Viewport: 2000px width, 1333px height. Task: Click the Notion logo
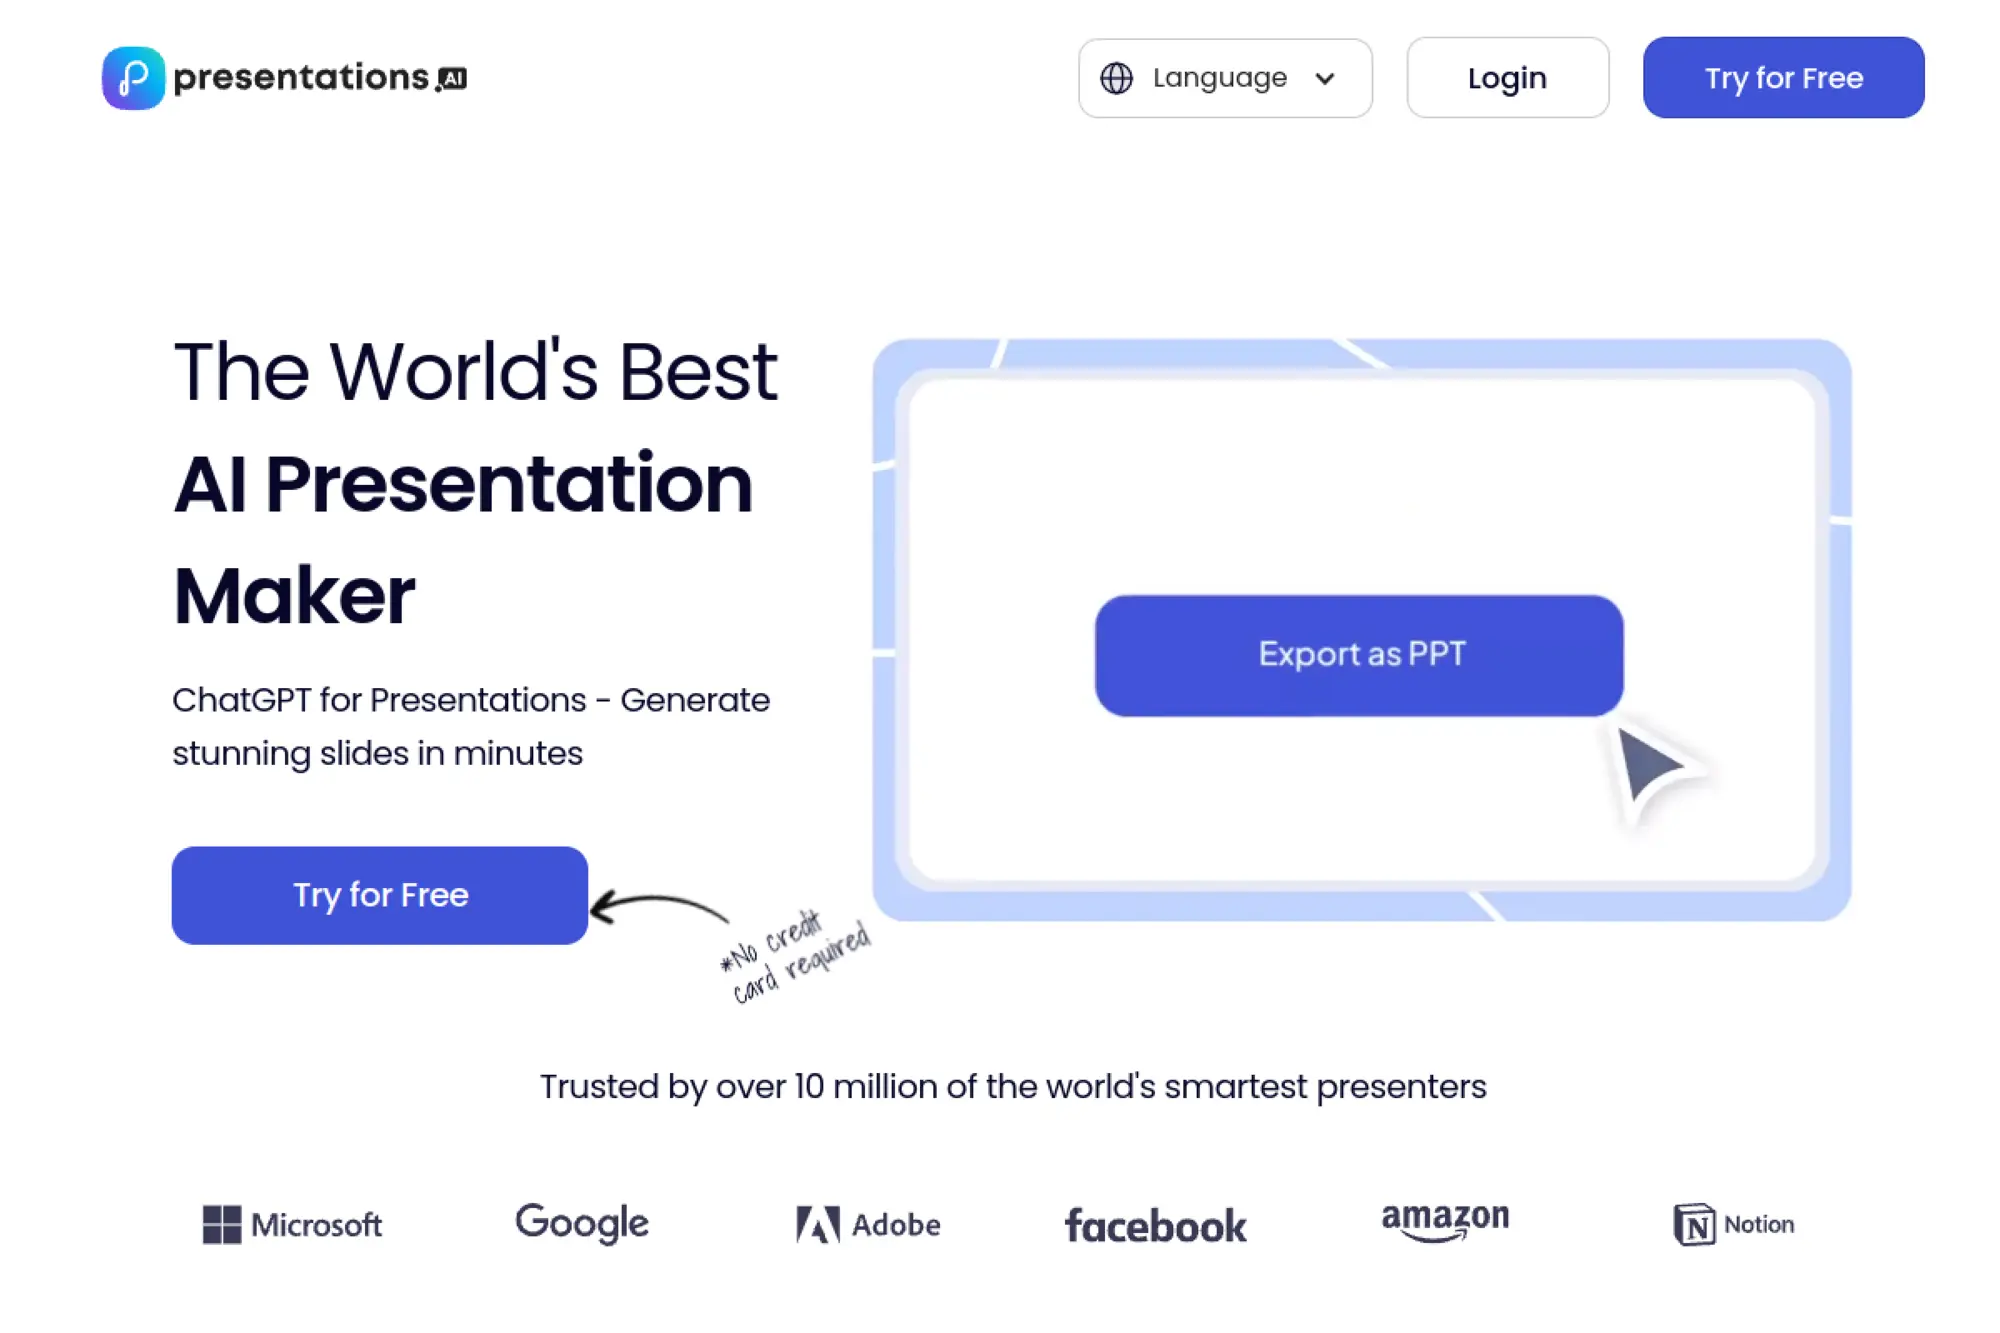pos(1733,1223)
